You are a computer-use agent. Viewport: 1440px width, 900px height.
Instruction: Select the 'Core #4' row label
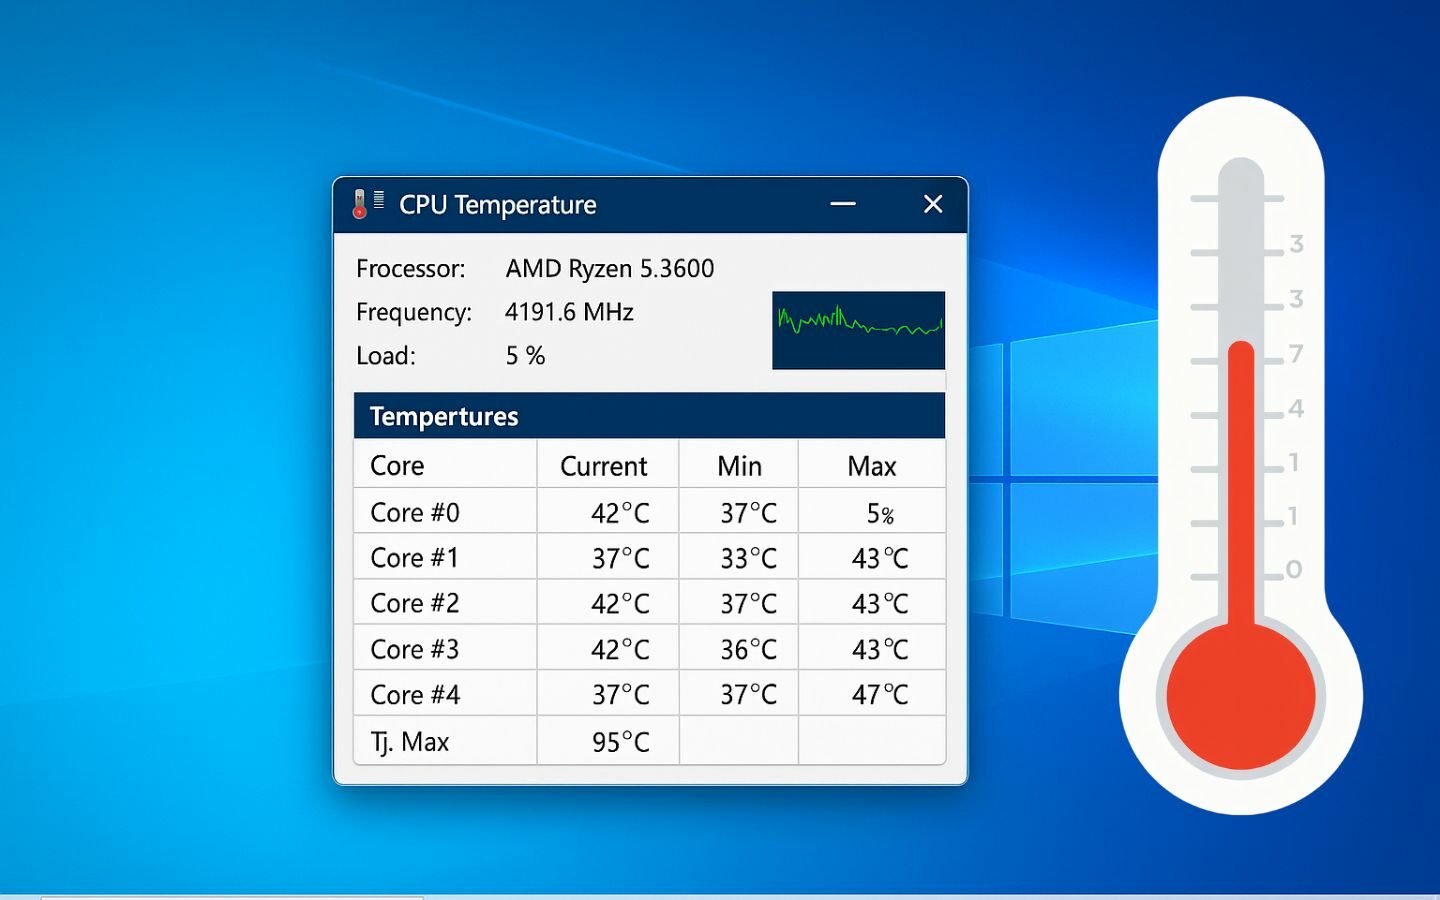coord(415,694)
